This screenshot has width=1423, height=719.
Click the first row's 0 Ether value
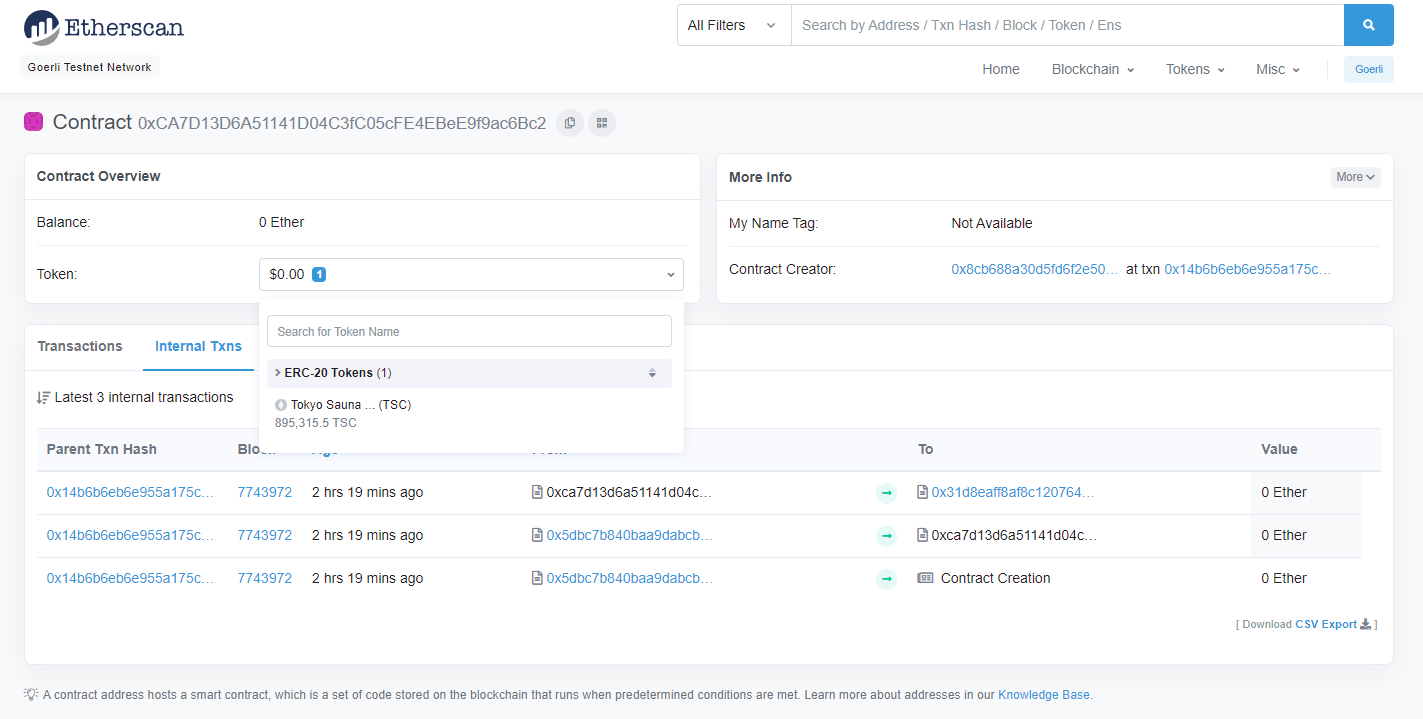(1284, 492)
